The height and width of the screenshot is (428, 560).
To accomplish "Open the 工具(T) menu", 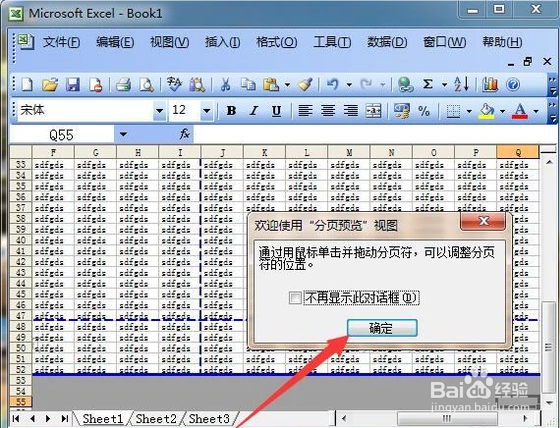I will coord(332,42).
